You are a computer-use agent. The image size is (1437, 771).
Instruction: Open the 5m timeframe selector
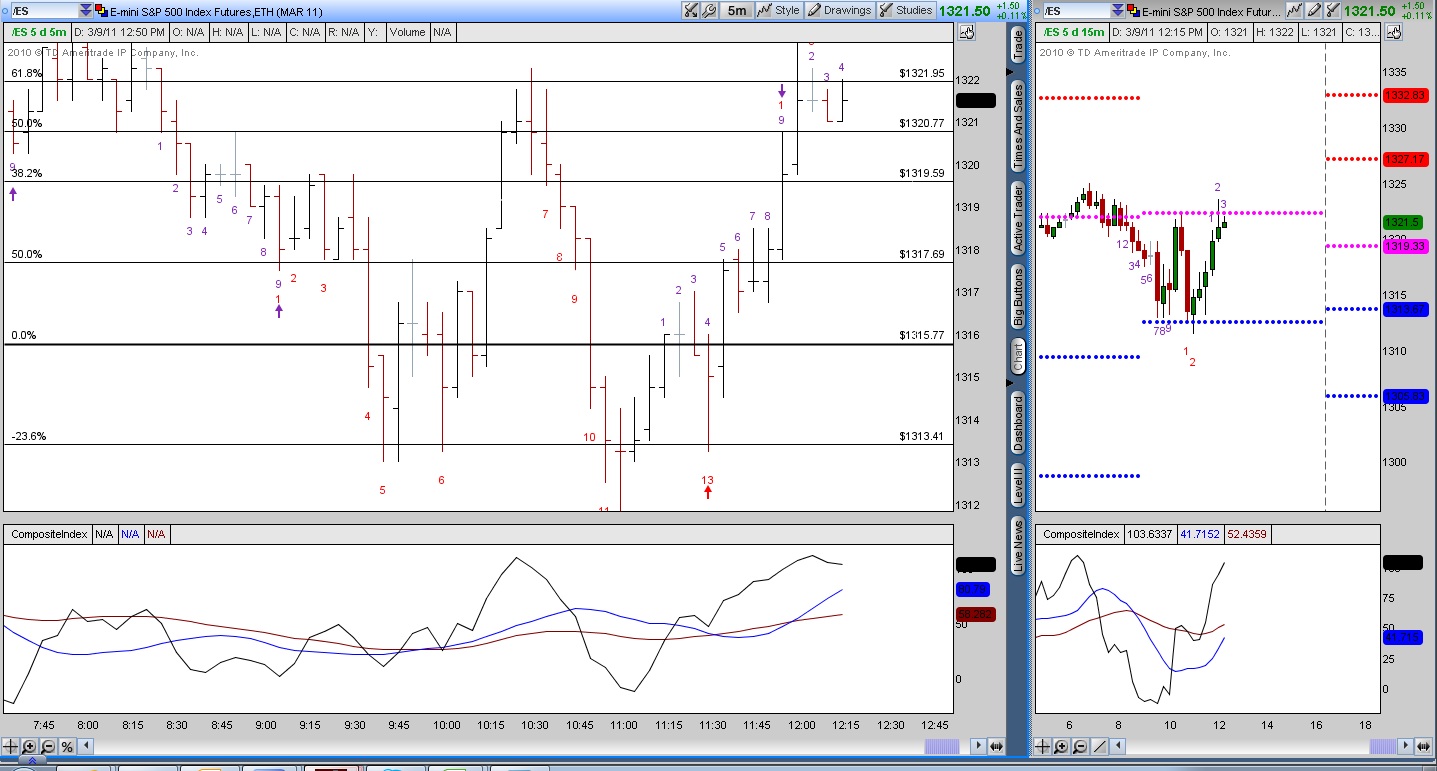[x=737, y=10]
